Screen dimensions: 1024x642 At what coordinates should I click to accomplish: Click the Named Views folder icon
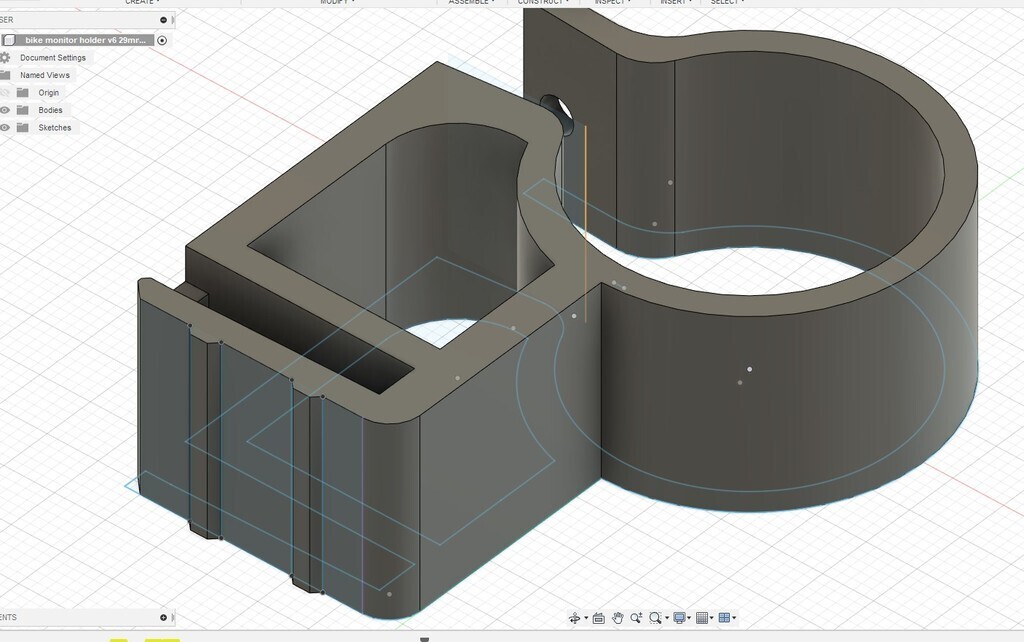click(x=5, y=75)
